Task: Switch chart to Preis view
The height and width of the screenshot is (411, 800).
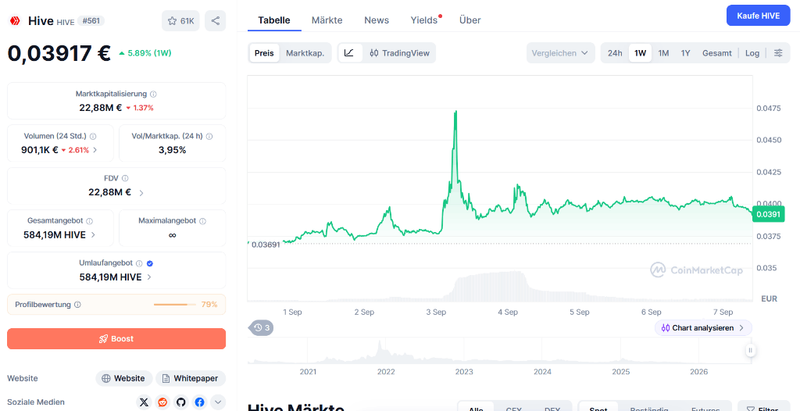Action: [x=264, y=53]
